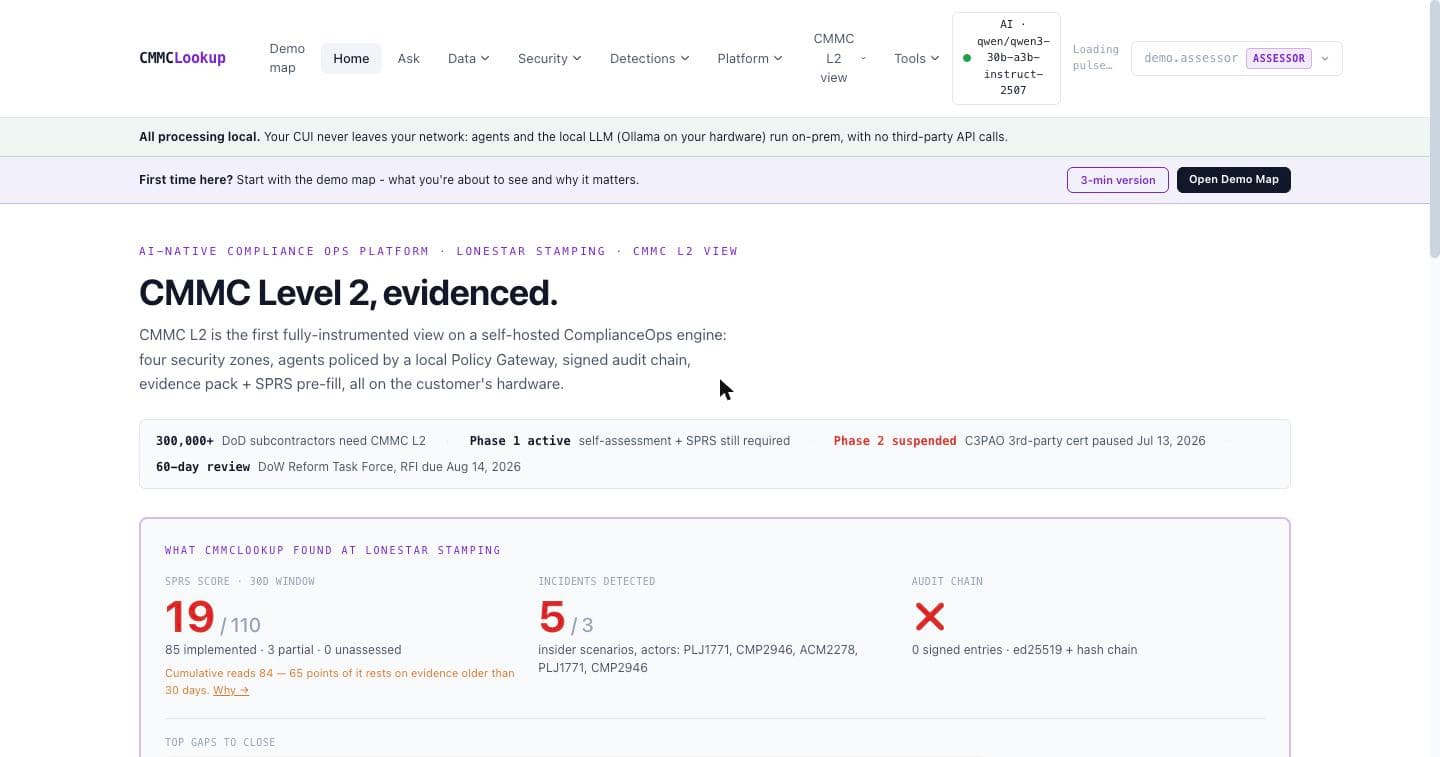Click the 60-day review text
This screenshot has width=1440, height=757.
point(203,467)
